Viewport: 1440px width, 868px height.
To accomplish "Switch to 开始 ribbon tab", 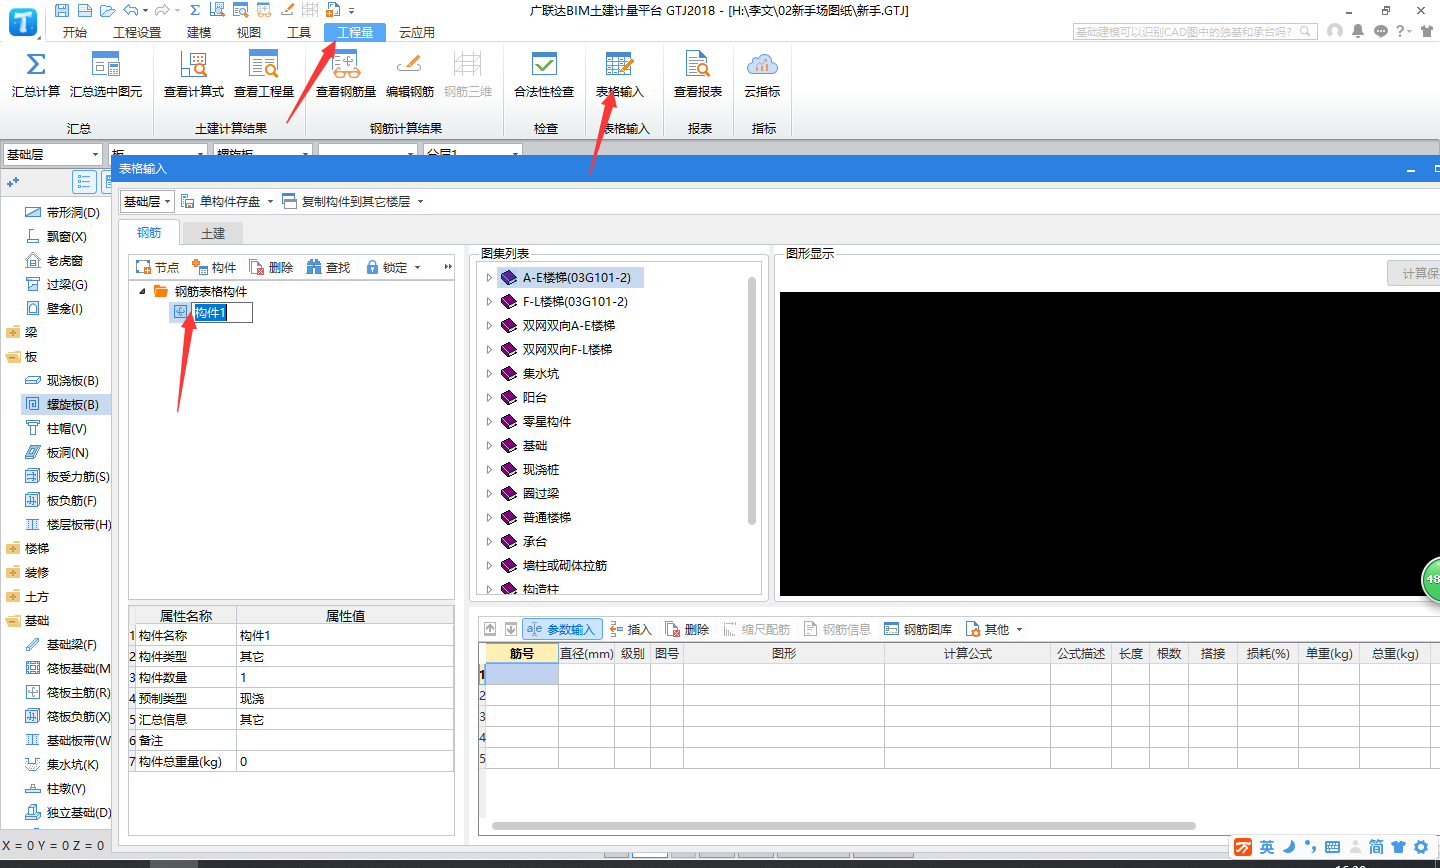I will [x=75, y=32].
